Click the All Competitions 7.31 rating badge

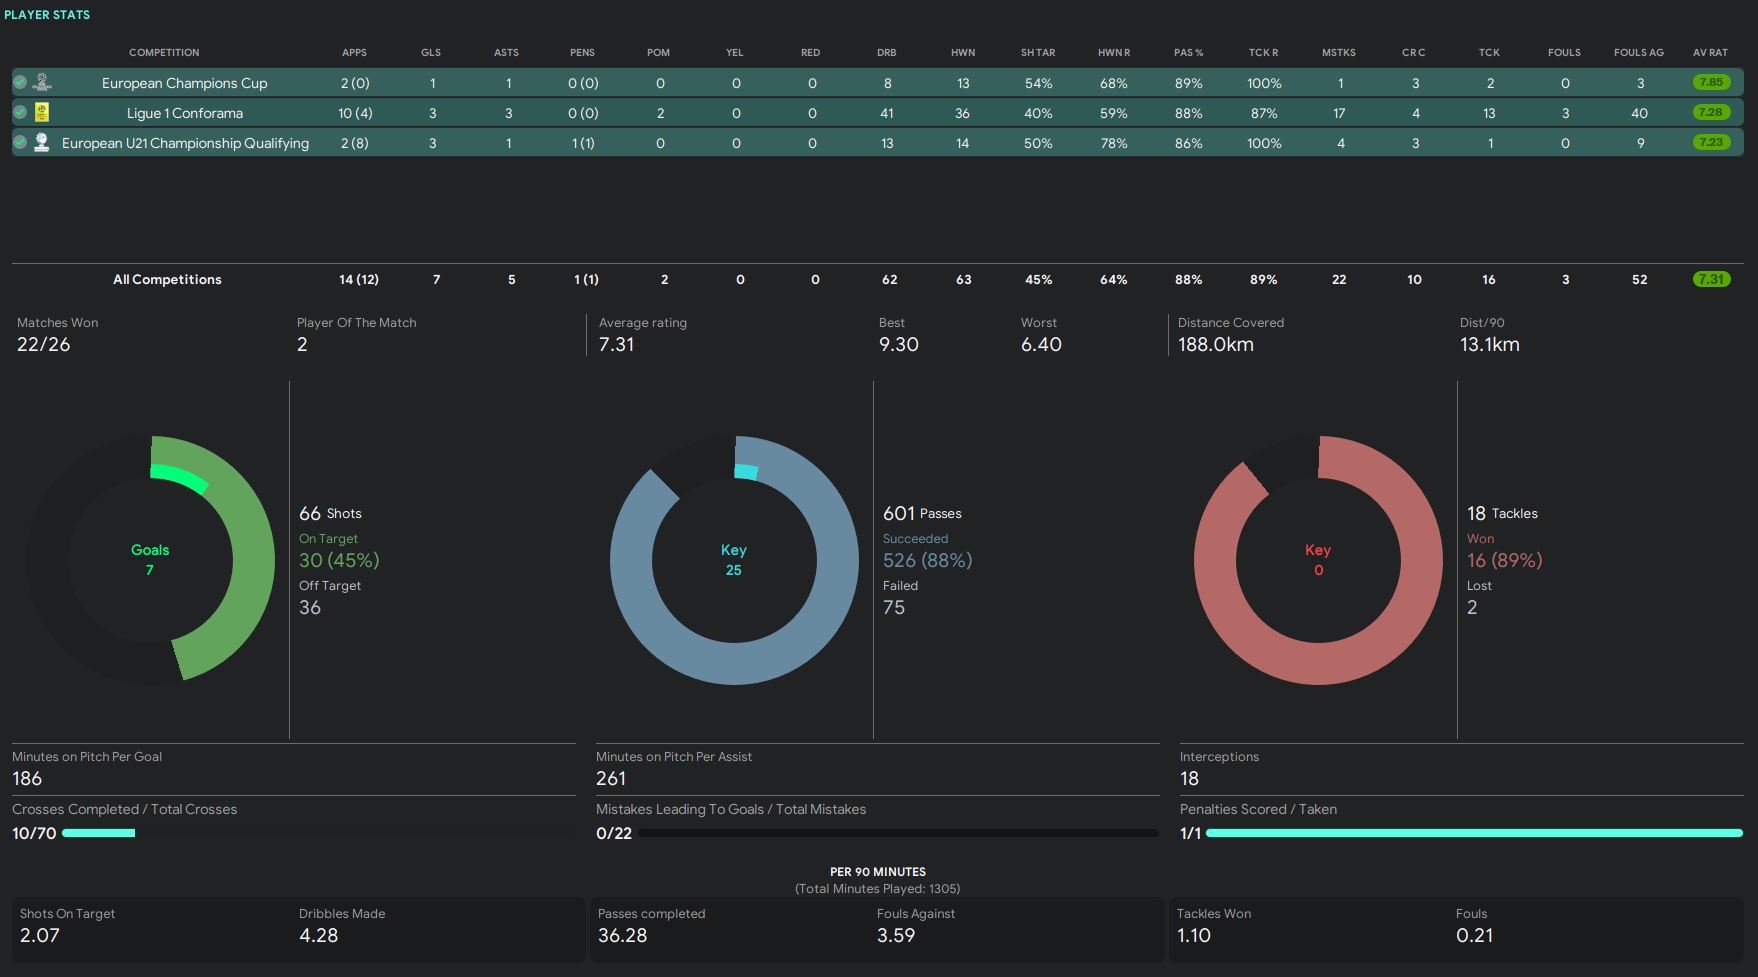tap(1710, 280)
